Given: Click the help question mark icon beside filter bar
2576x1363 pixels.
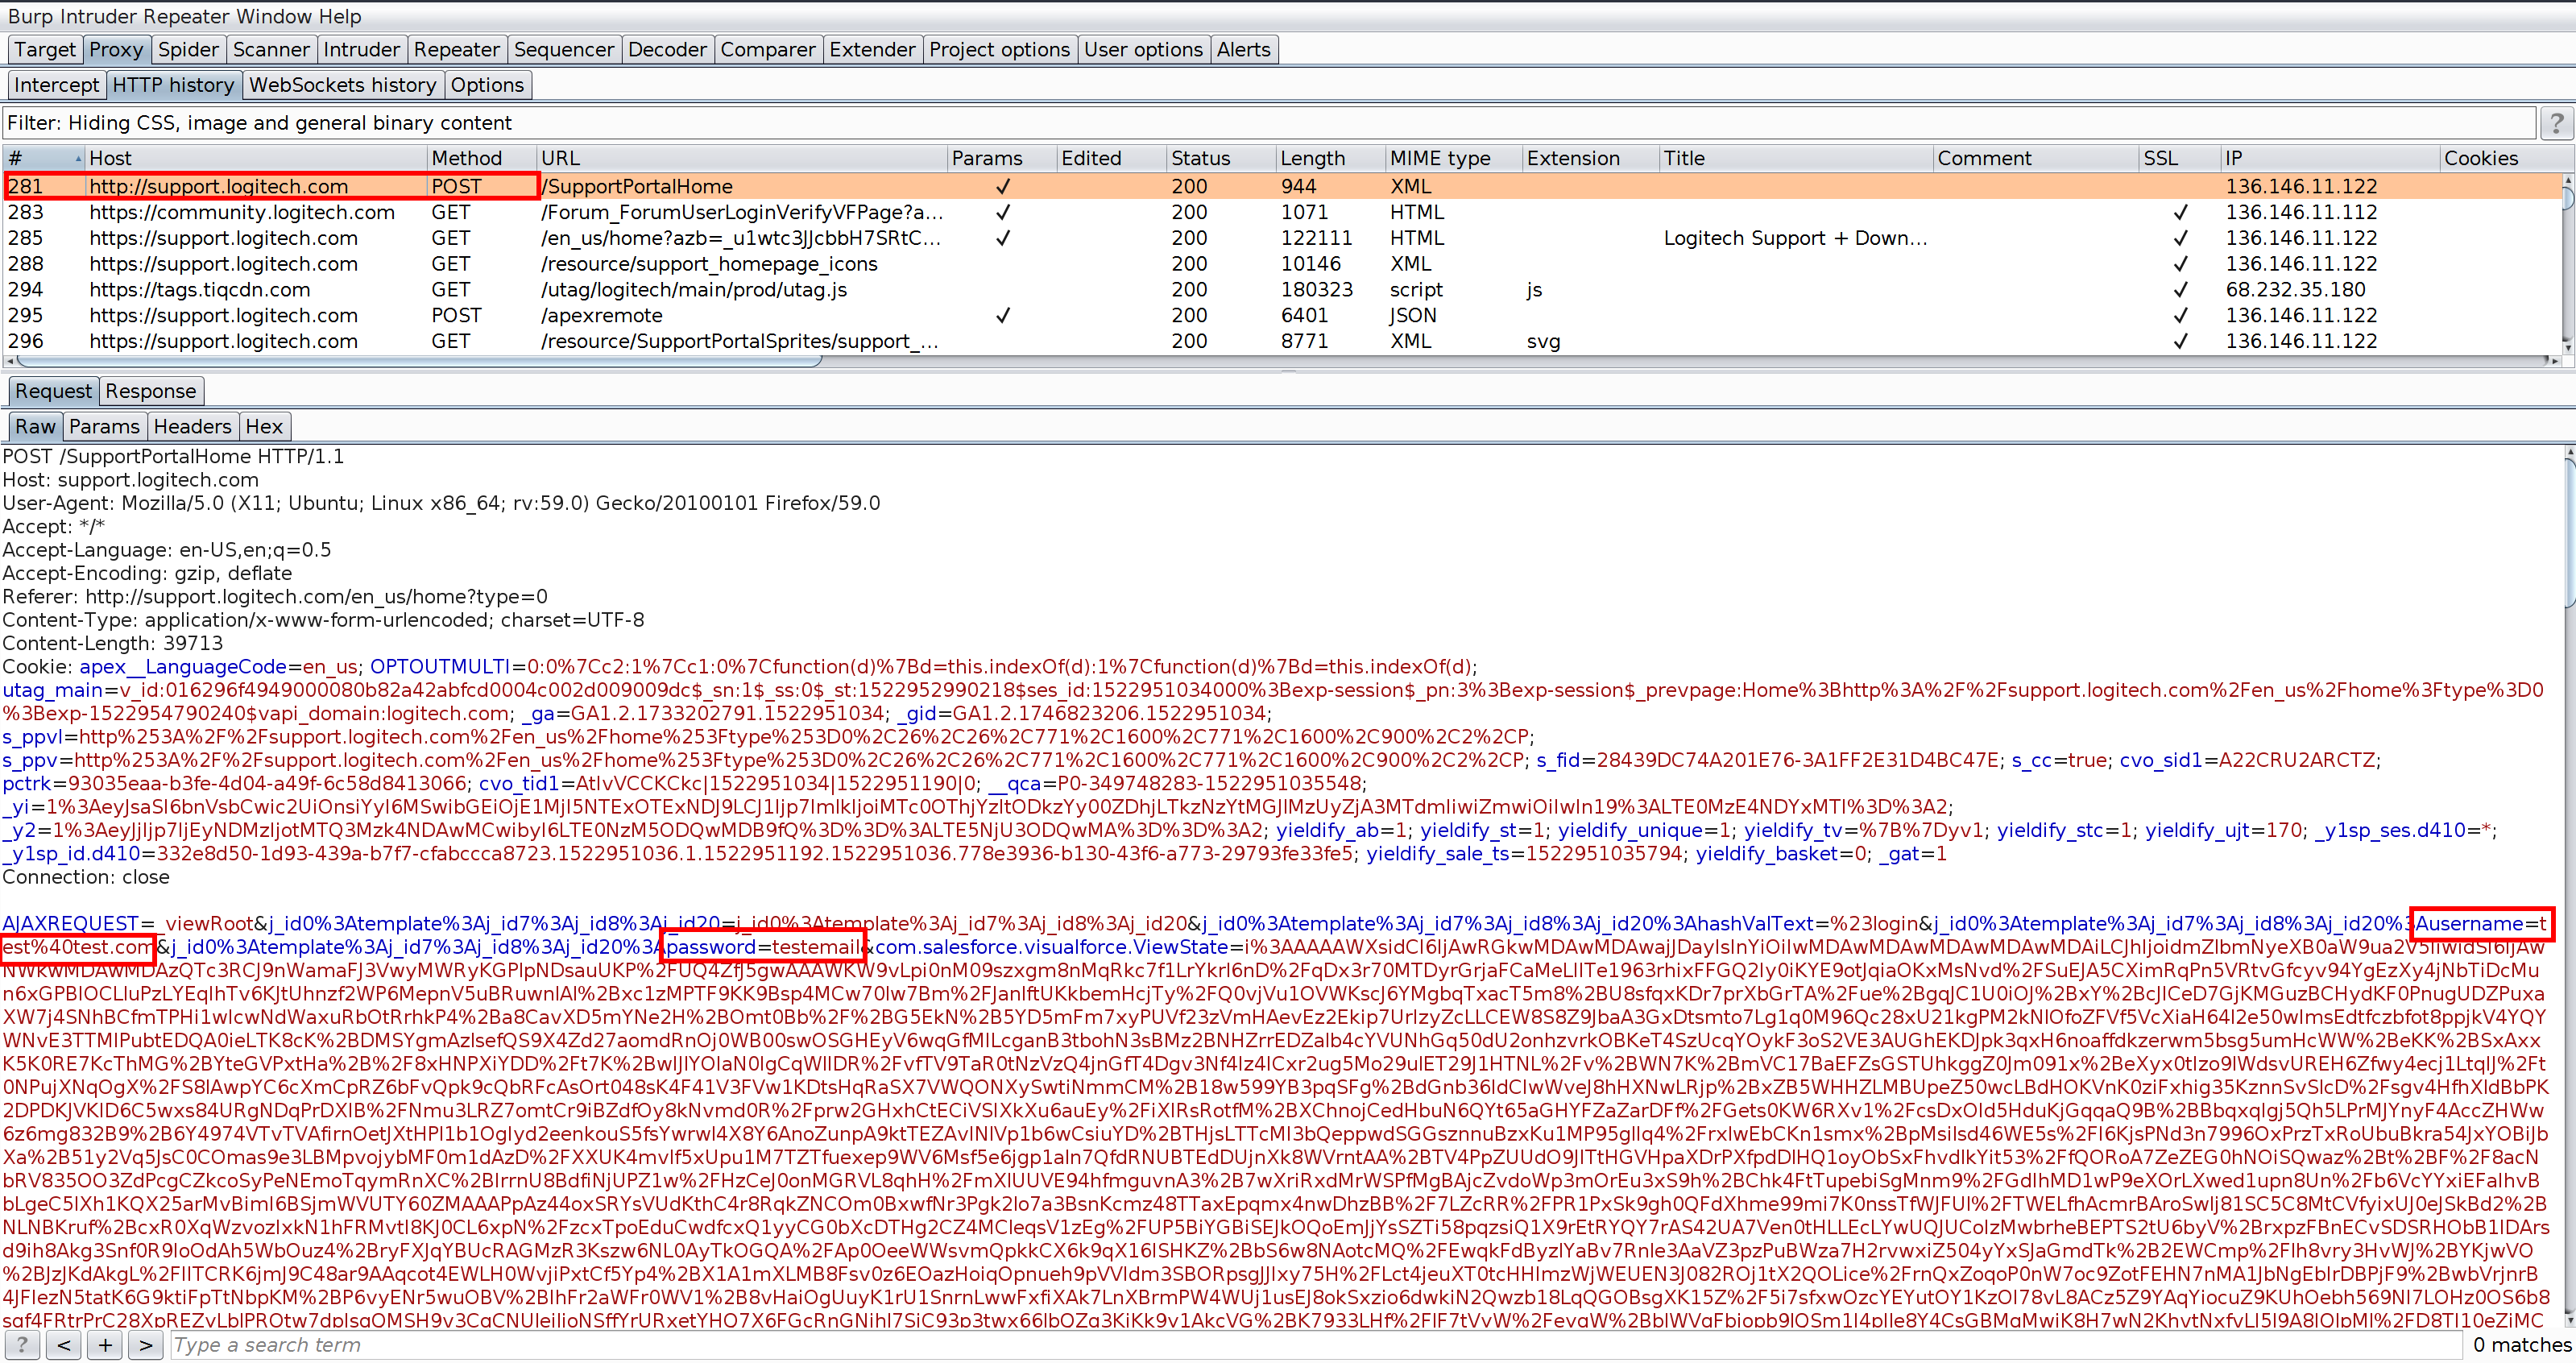Looking at the screenshot, I should click(x=2558, y=123).
